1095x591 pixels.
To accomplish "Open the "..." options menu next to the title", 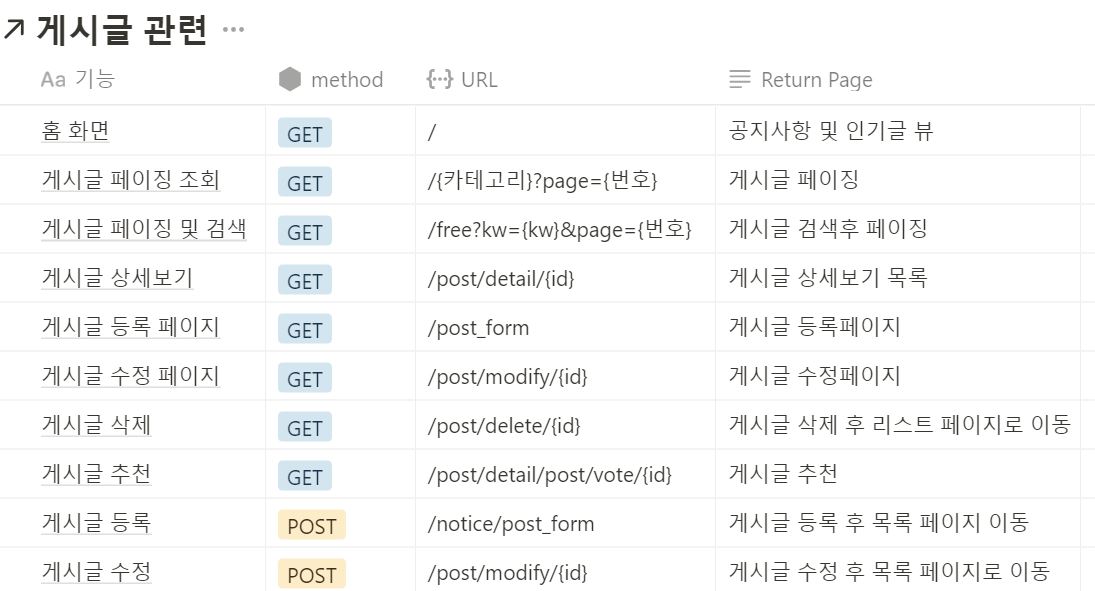I will [233, 28].
